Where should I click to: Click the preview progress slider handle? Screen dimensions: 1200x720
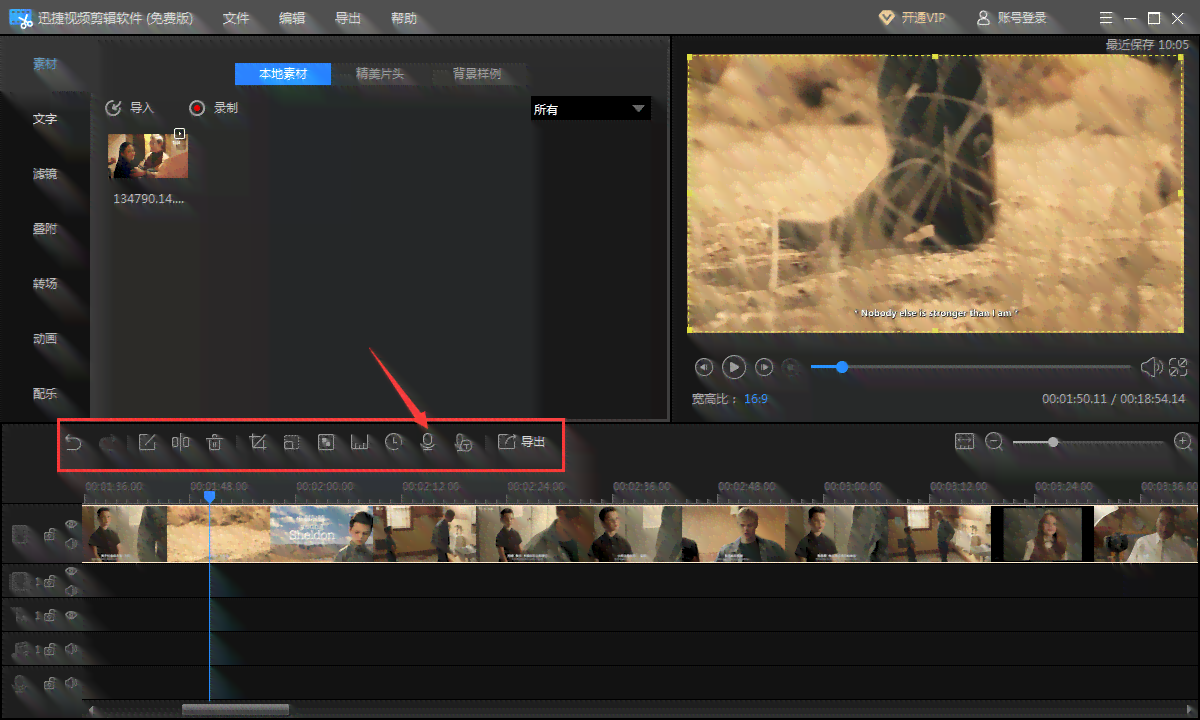click(x=842, y=367)
